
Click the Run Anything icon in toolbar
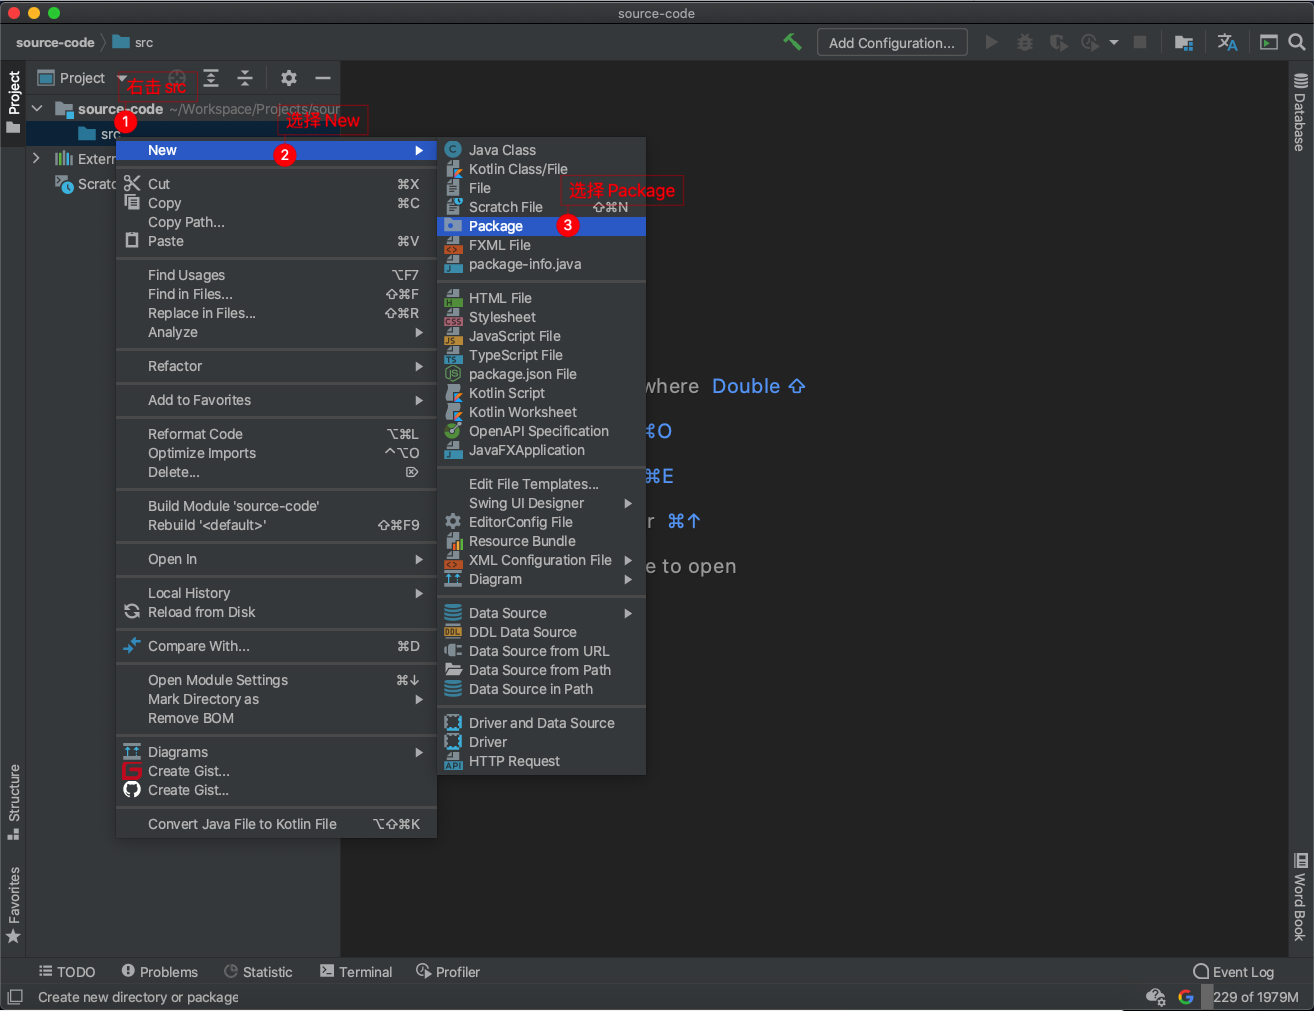pos(1269,42)
